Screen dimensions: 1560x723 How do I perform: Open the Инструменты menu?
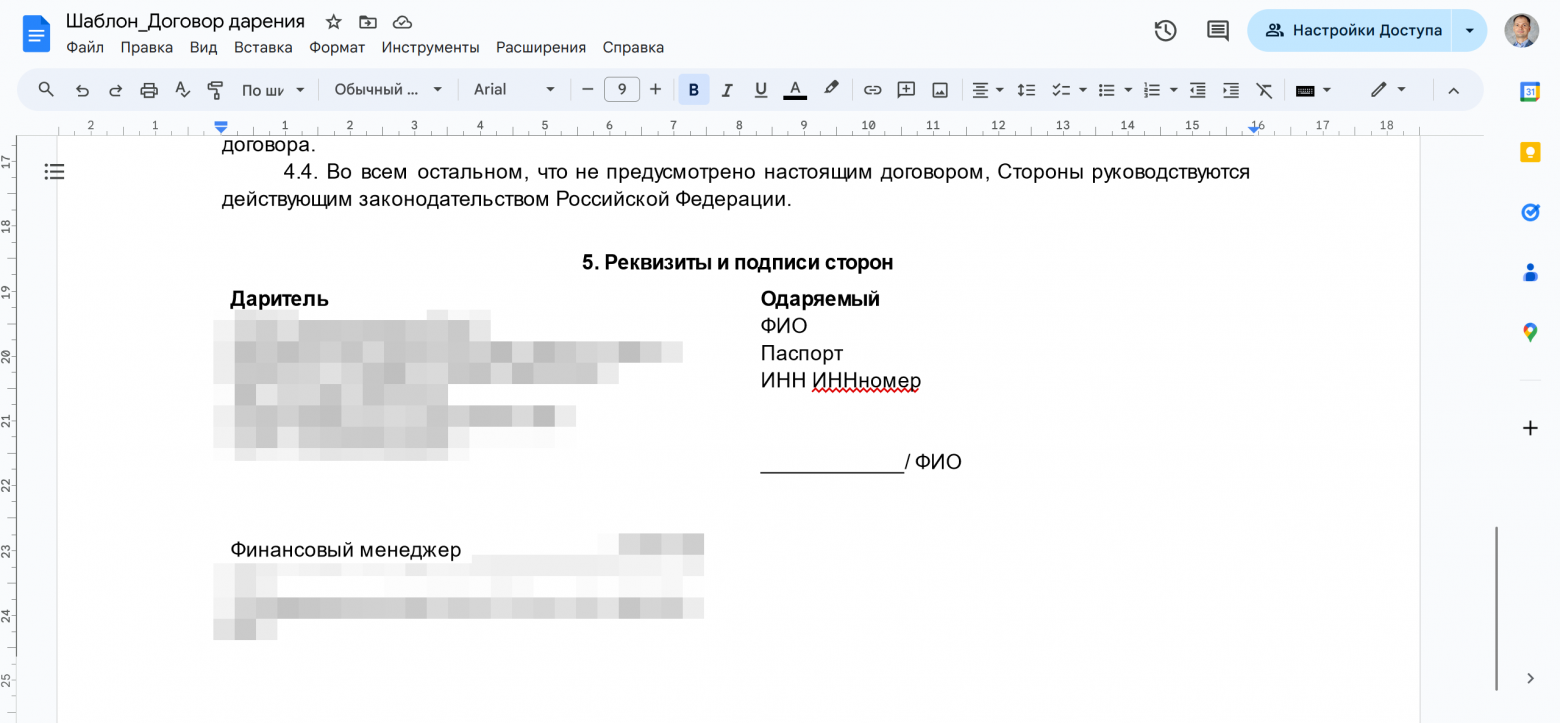tap(431, 47)
